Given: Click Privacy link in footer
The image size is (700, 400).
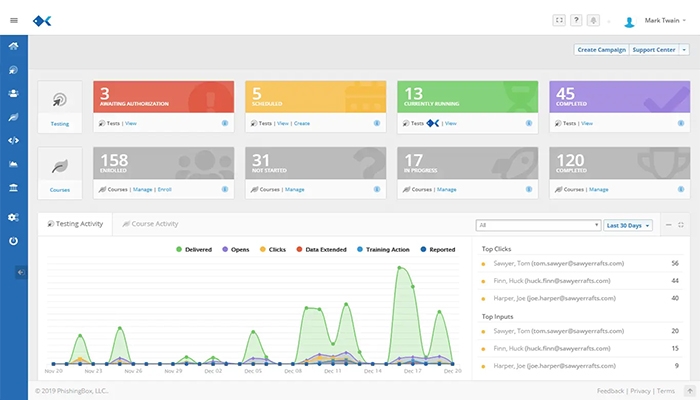Looking at the screenshot, I should tap(640, 391).
